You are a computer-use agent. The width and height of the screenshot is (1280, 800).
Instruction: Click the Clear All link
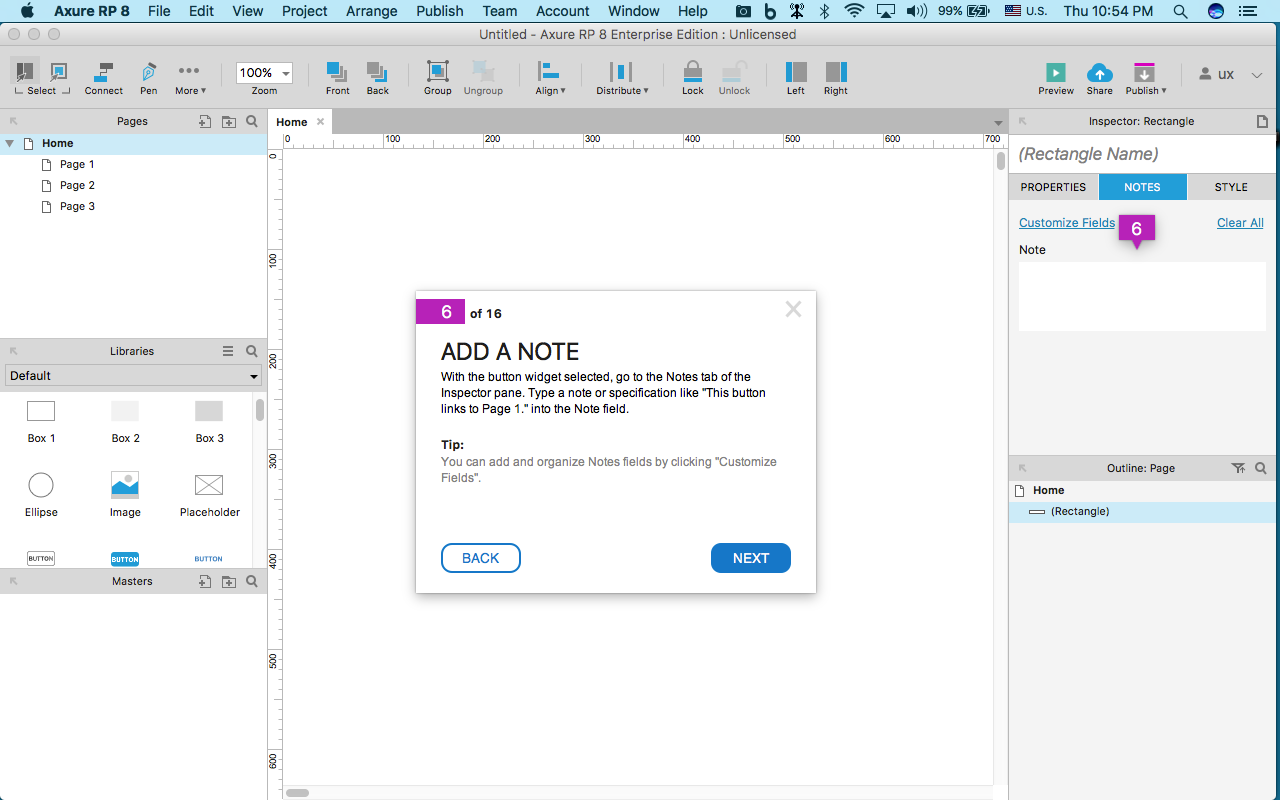point(1240,223)
